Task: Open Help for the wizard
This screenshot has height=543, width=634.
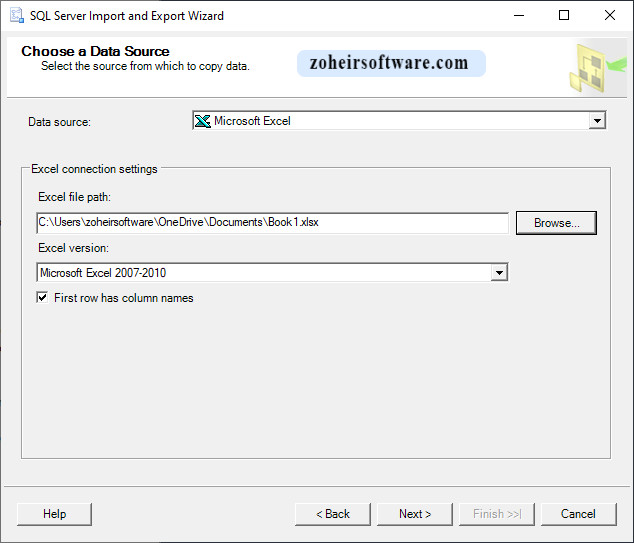Action: (54, 514)
